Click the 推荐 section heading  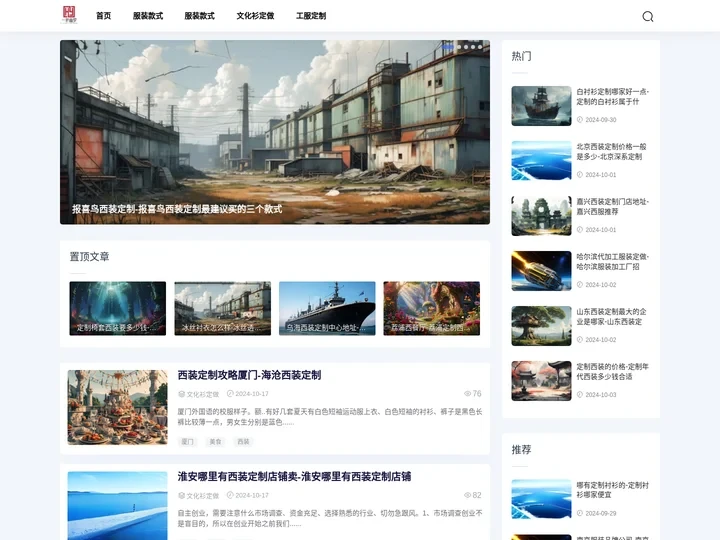click(x=522, y=450)
